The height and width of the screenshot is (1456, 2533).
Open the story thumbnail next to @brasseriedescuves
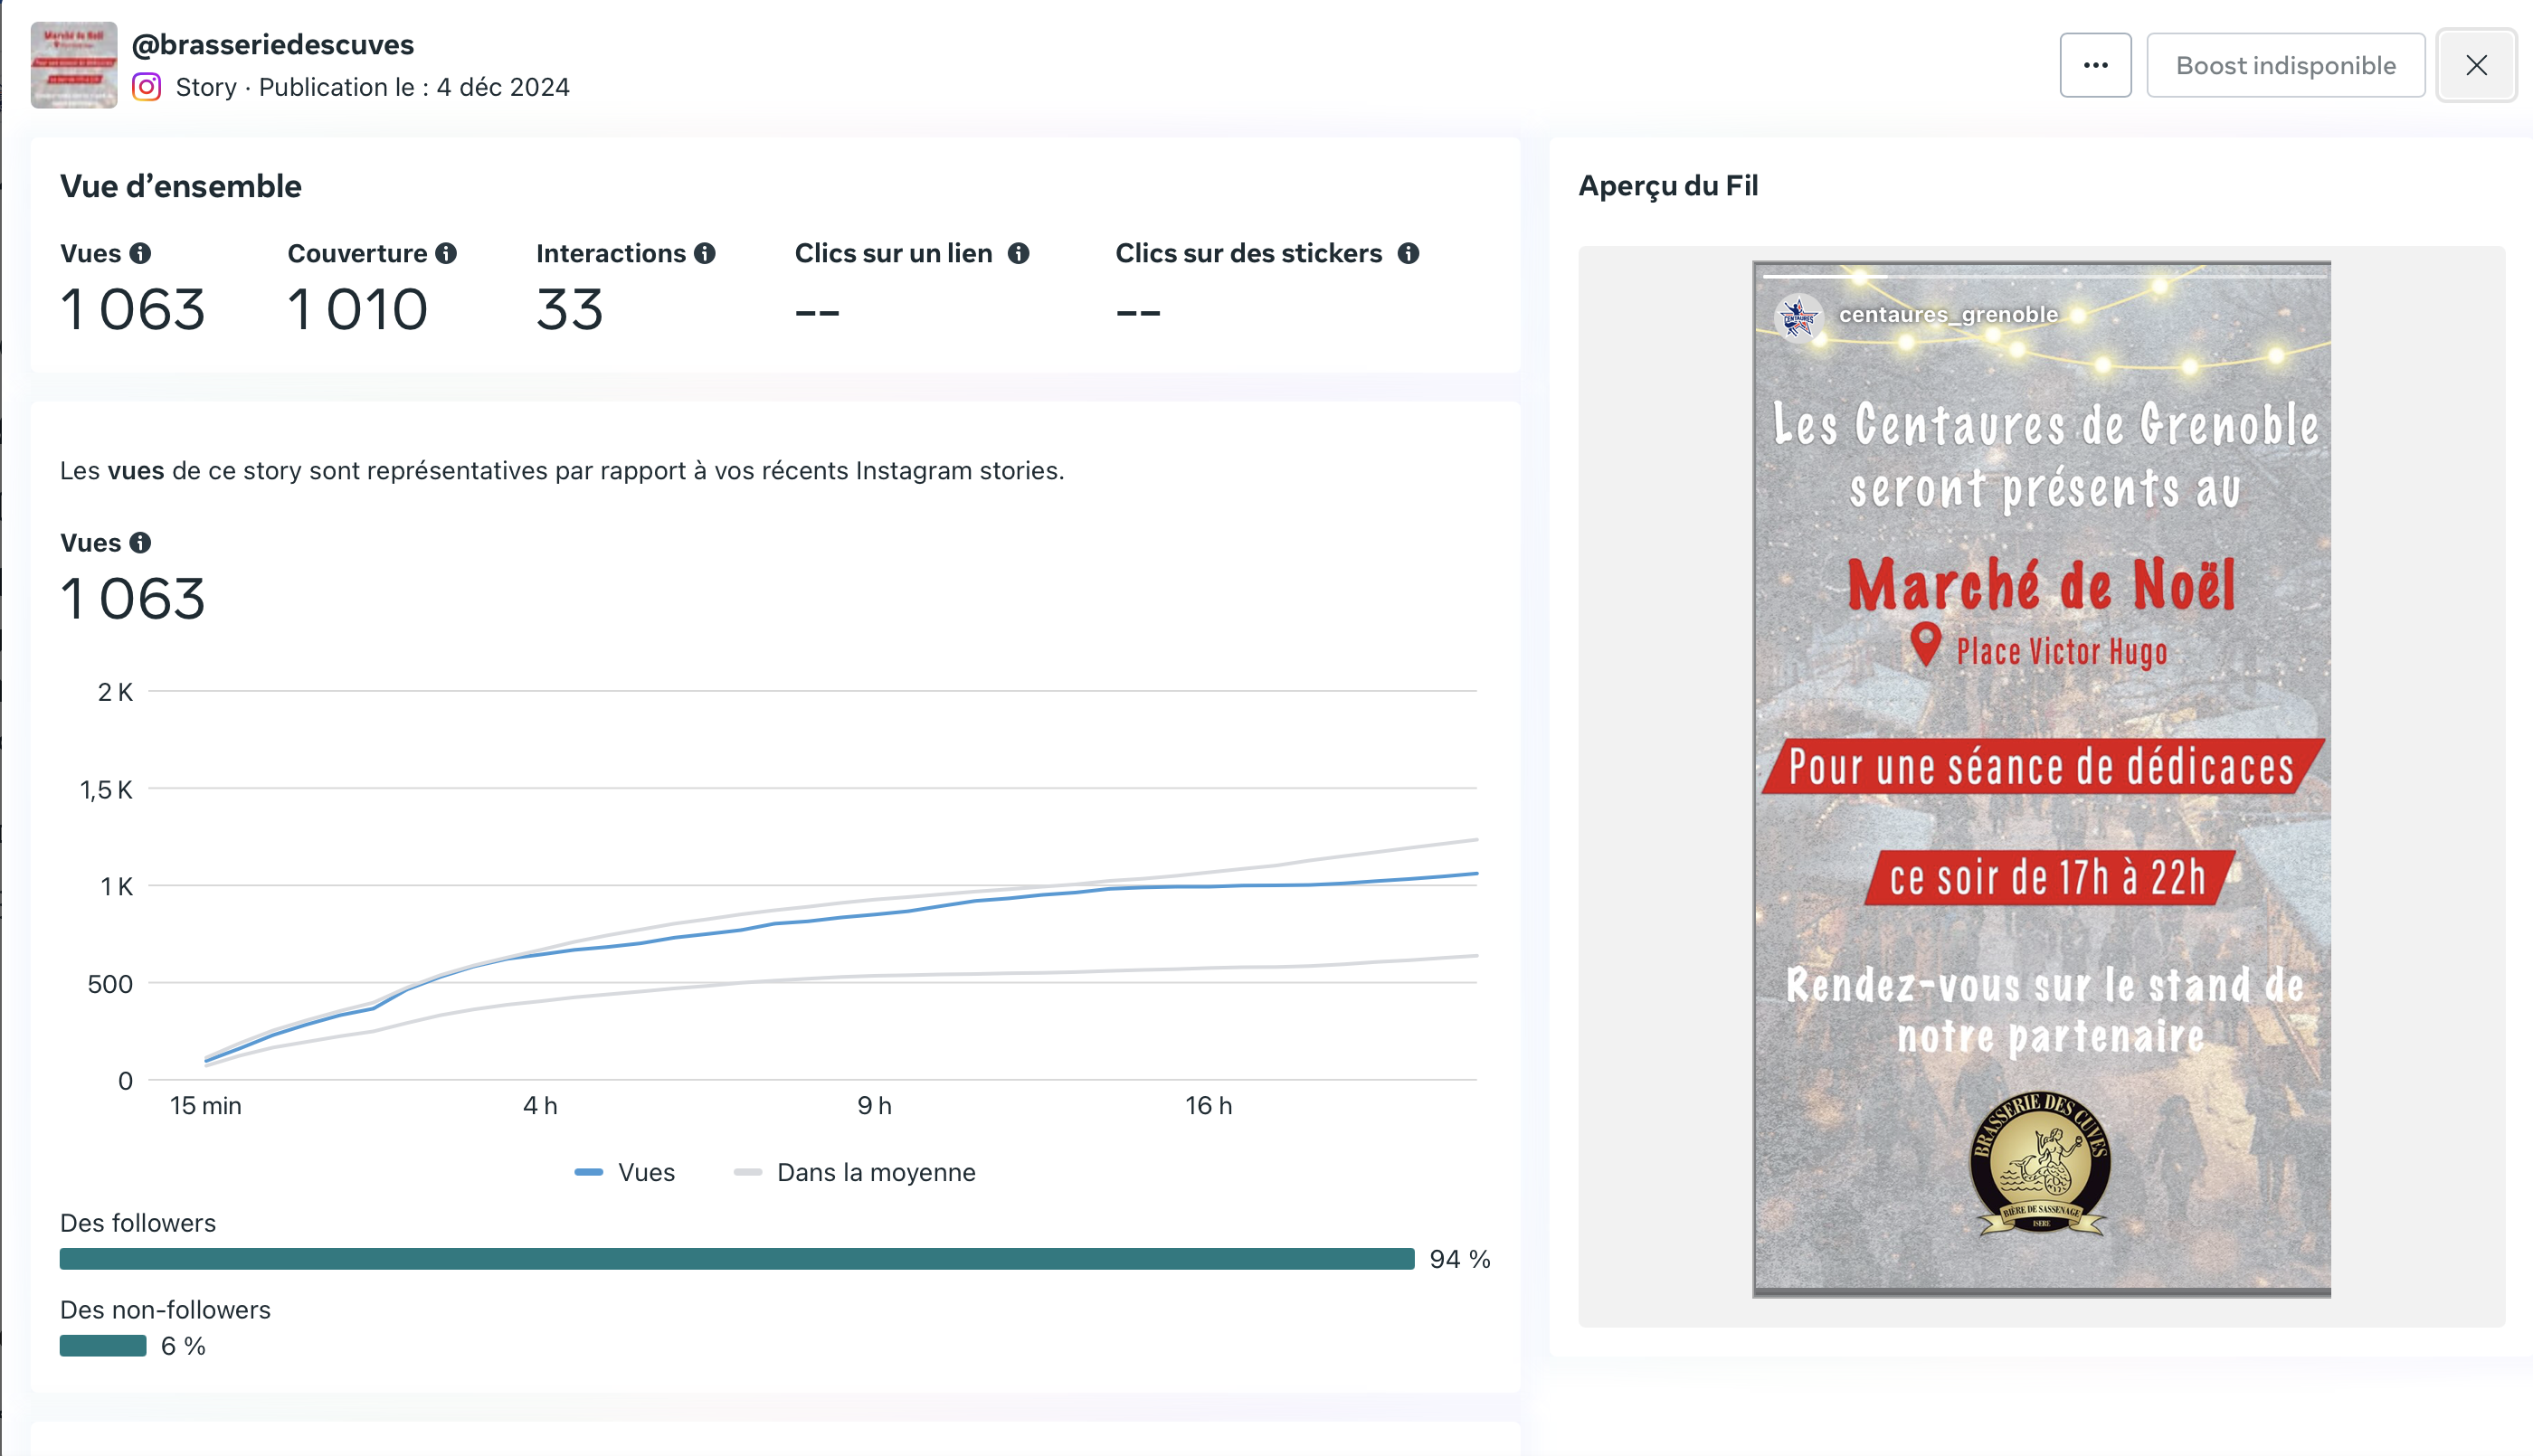point(74,65)
